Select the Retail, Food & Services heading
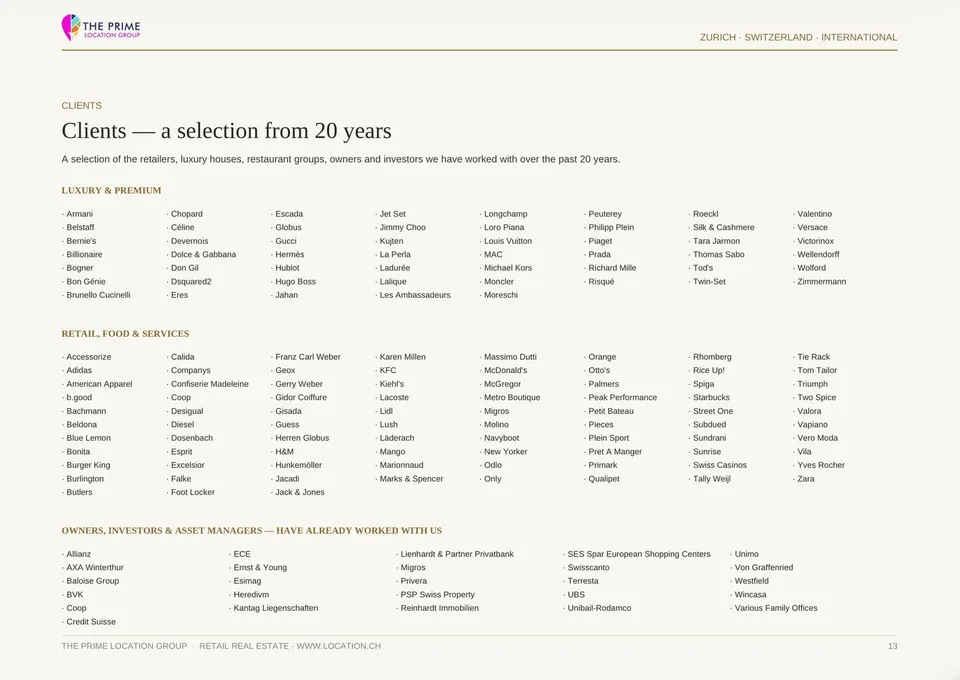 tap(126, 334)
